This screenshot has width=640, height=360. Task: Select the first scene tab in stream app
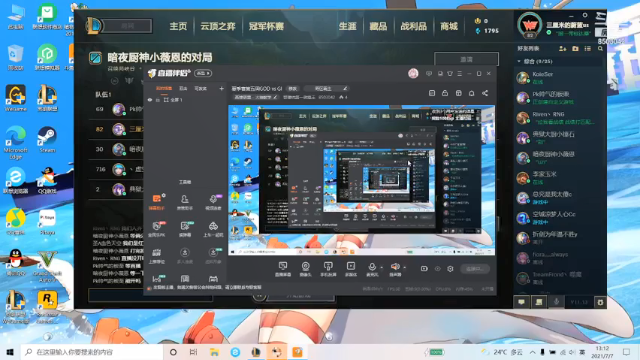tap(164, 89)
